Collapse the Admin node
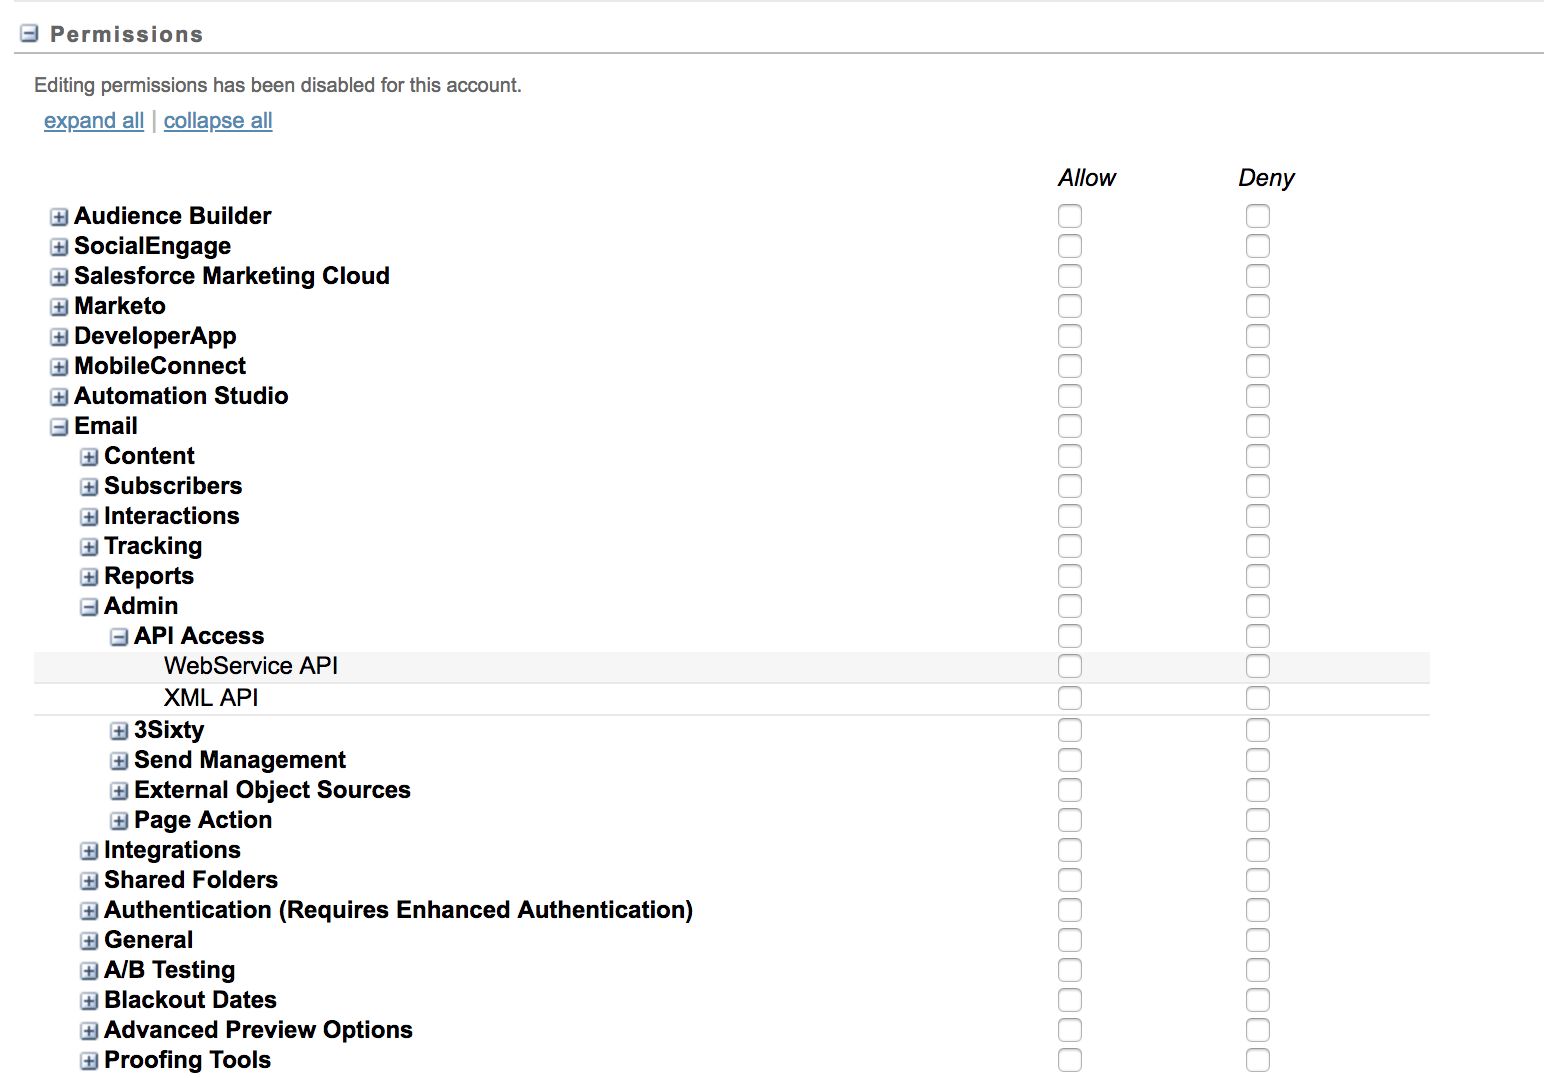 [89, 607]
